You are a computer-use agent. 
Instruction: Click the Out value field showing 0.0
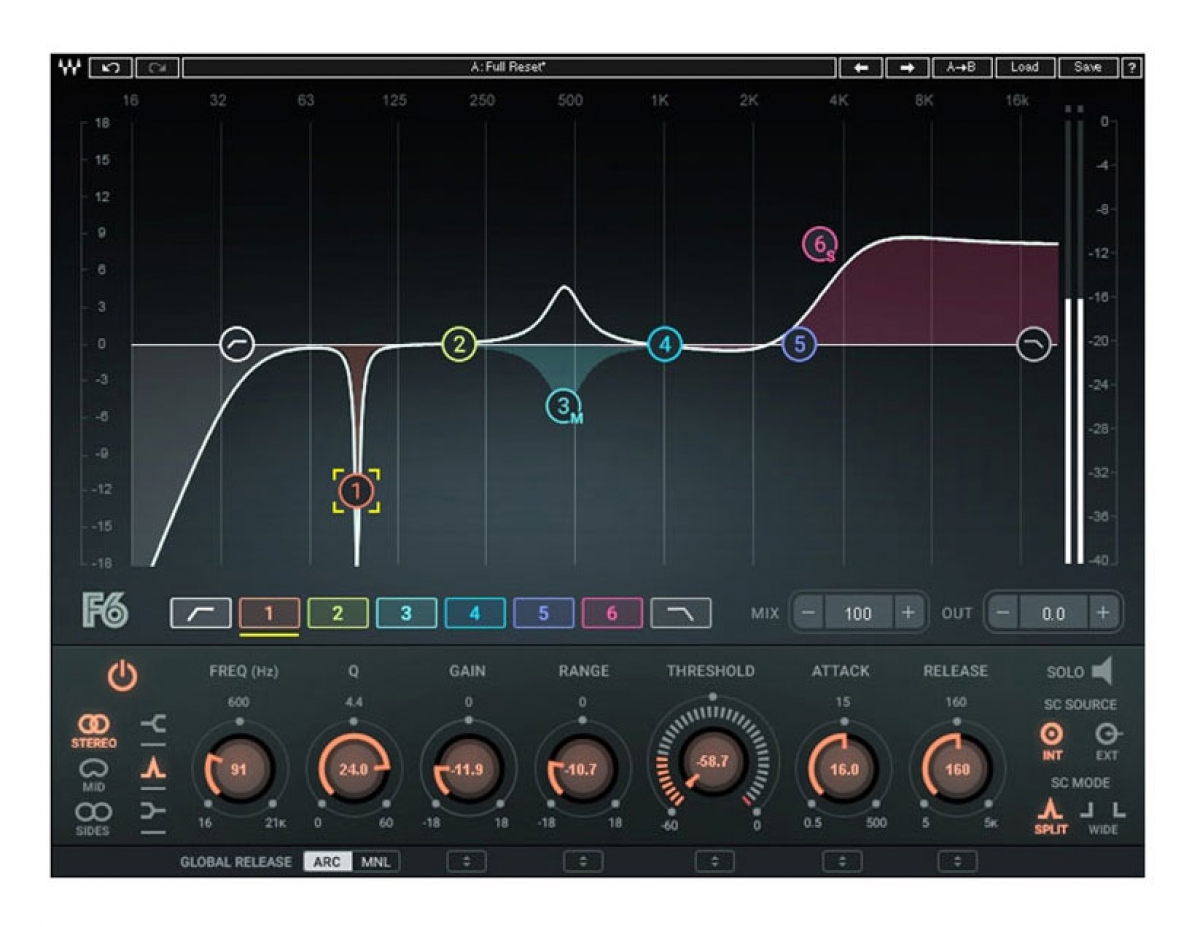[1053, 613]
